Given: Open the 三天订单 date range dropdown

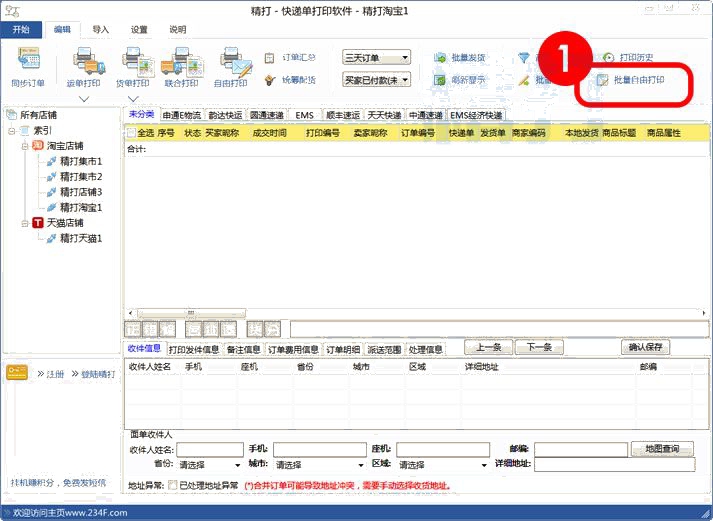Looking at the screenshot, I should pos(376,58).
